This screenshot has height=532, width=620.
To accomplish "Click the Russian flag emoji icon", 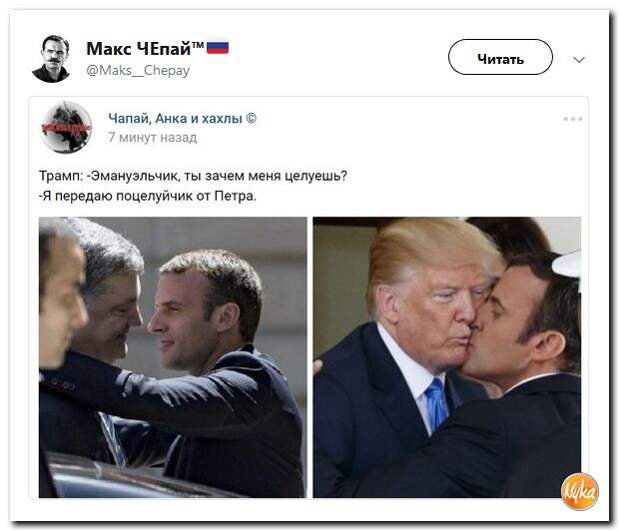I will click(217, 47).
